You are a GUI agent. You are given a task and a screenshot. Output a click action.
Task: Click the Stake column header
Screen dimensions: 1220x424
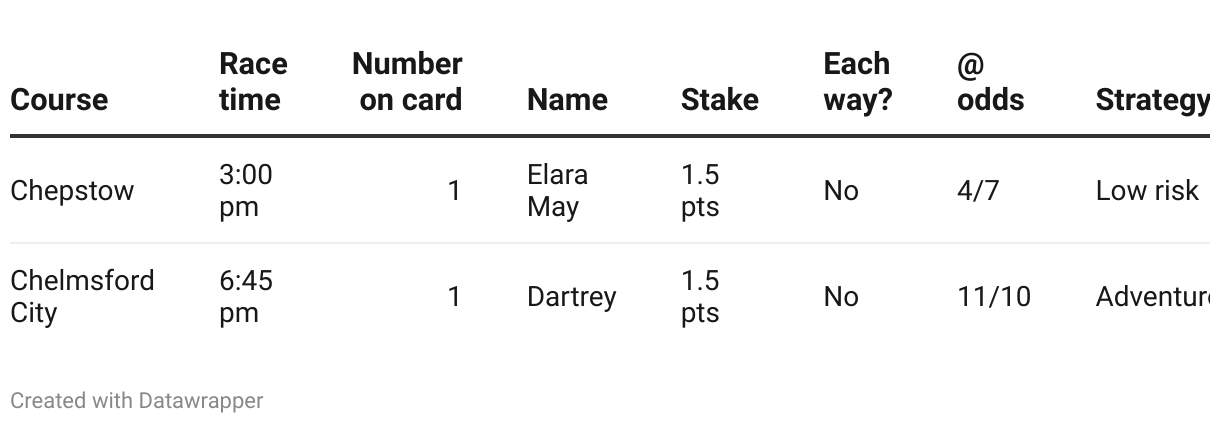pyautogui.click(x=719, y=100)
